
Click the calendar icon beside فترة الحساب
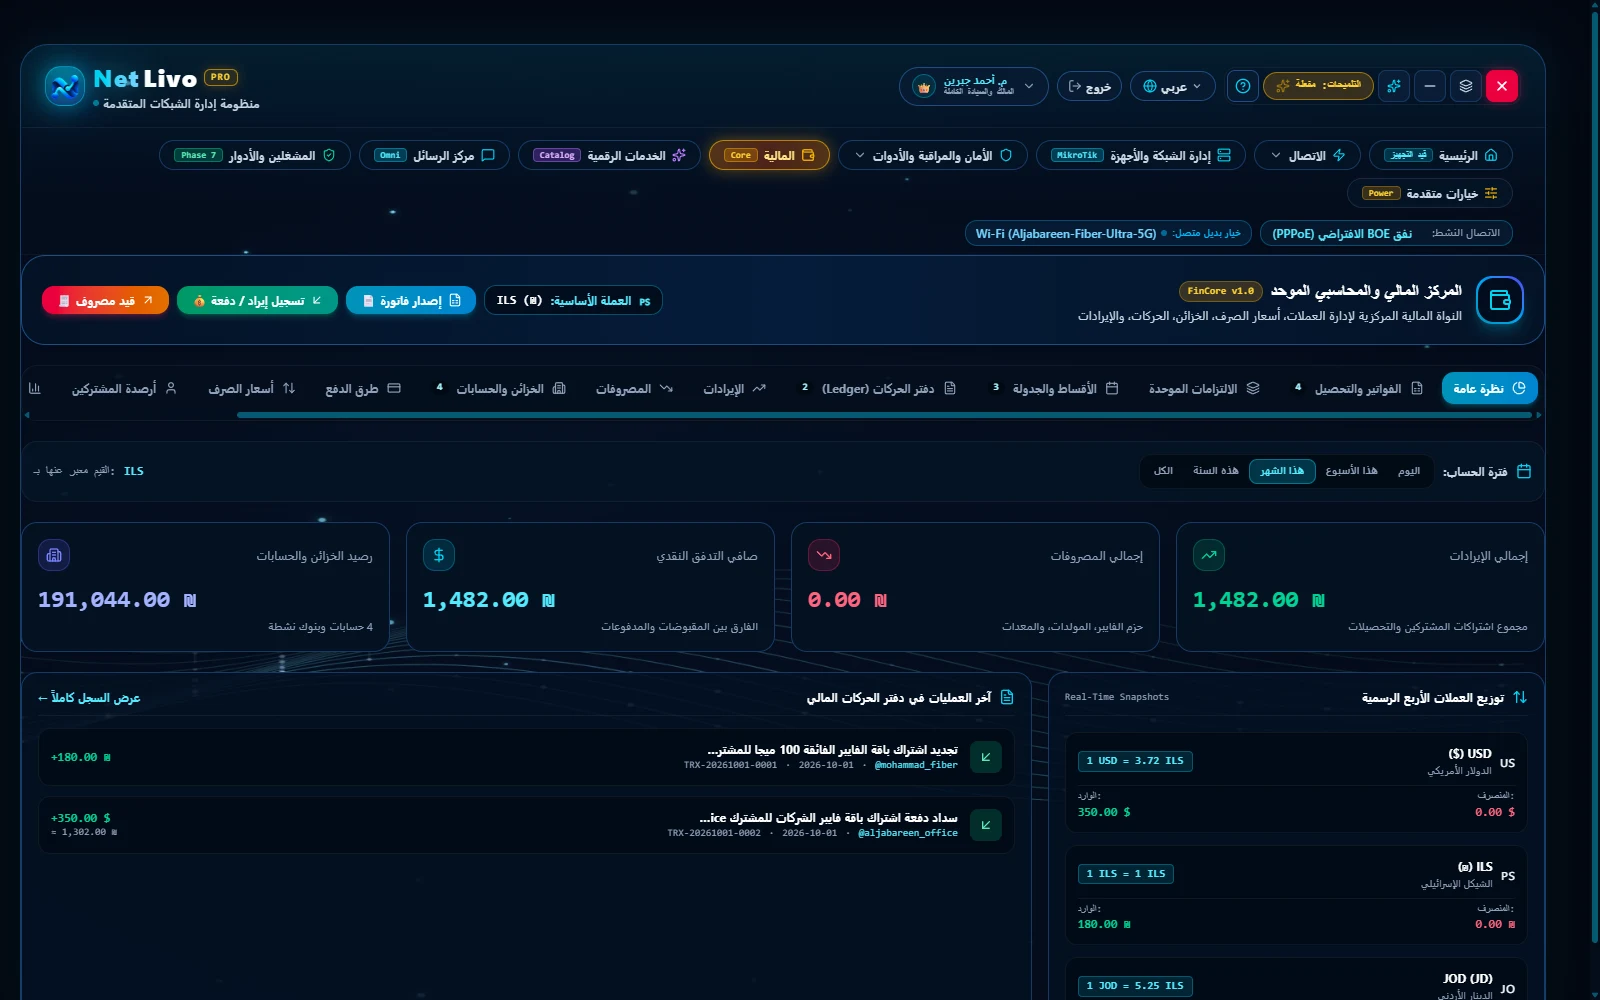[1524, 471]
